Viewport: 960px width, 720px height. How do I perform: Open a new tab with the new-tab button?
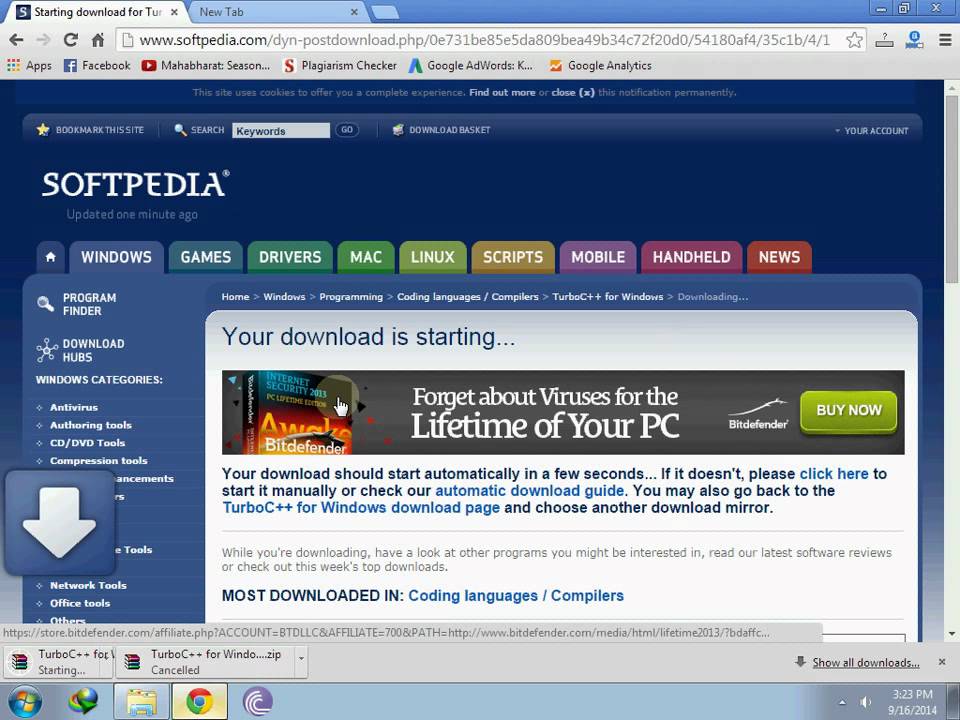(x=385, y=12)
